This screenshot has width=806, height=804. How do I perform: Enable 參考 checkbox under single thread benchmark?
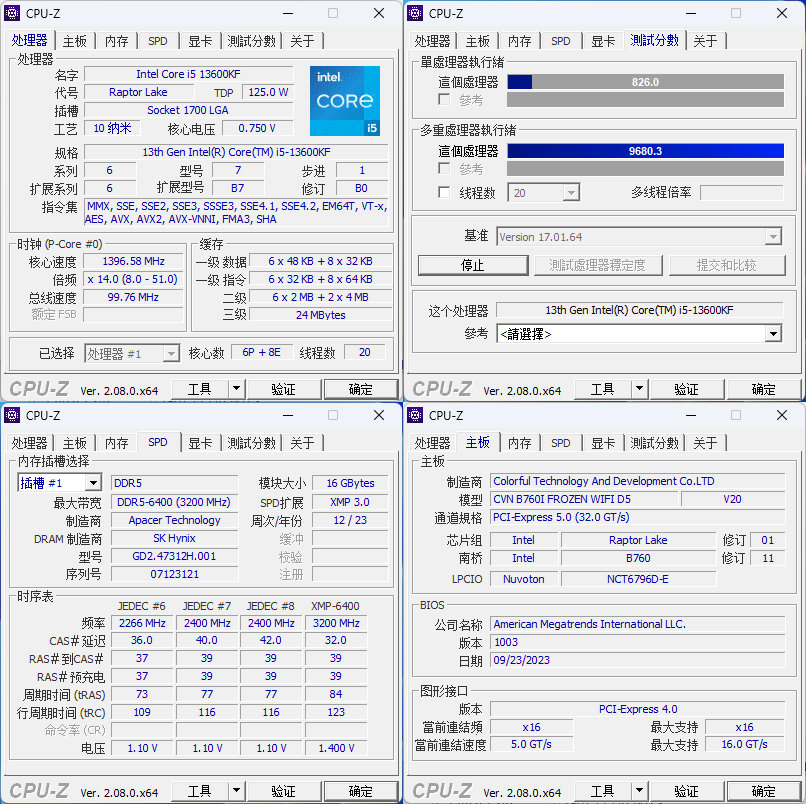coord(444,99)
